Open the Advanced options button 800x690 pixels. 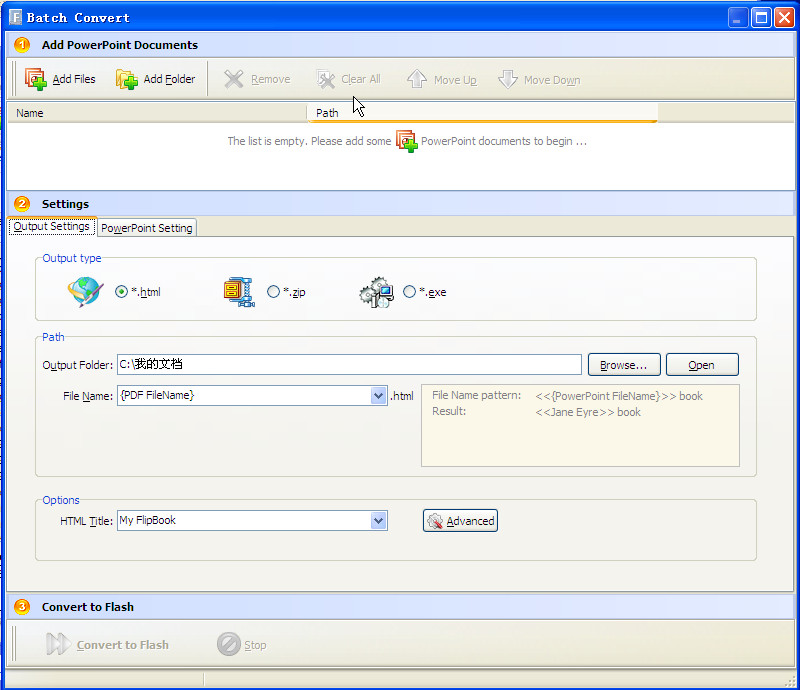click(460, 521)
